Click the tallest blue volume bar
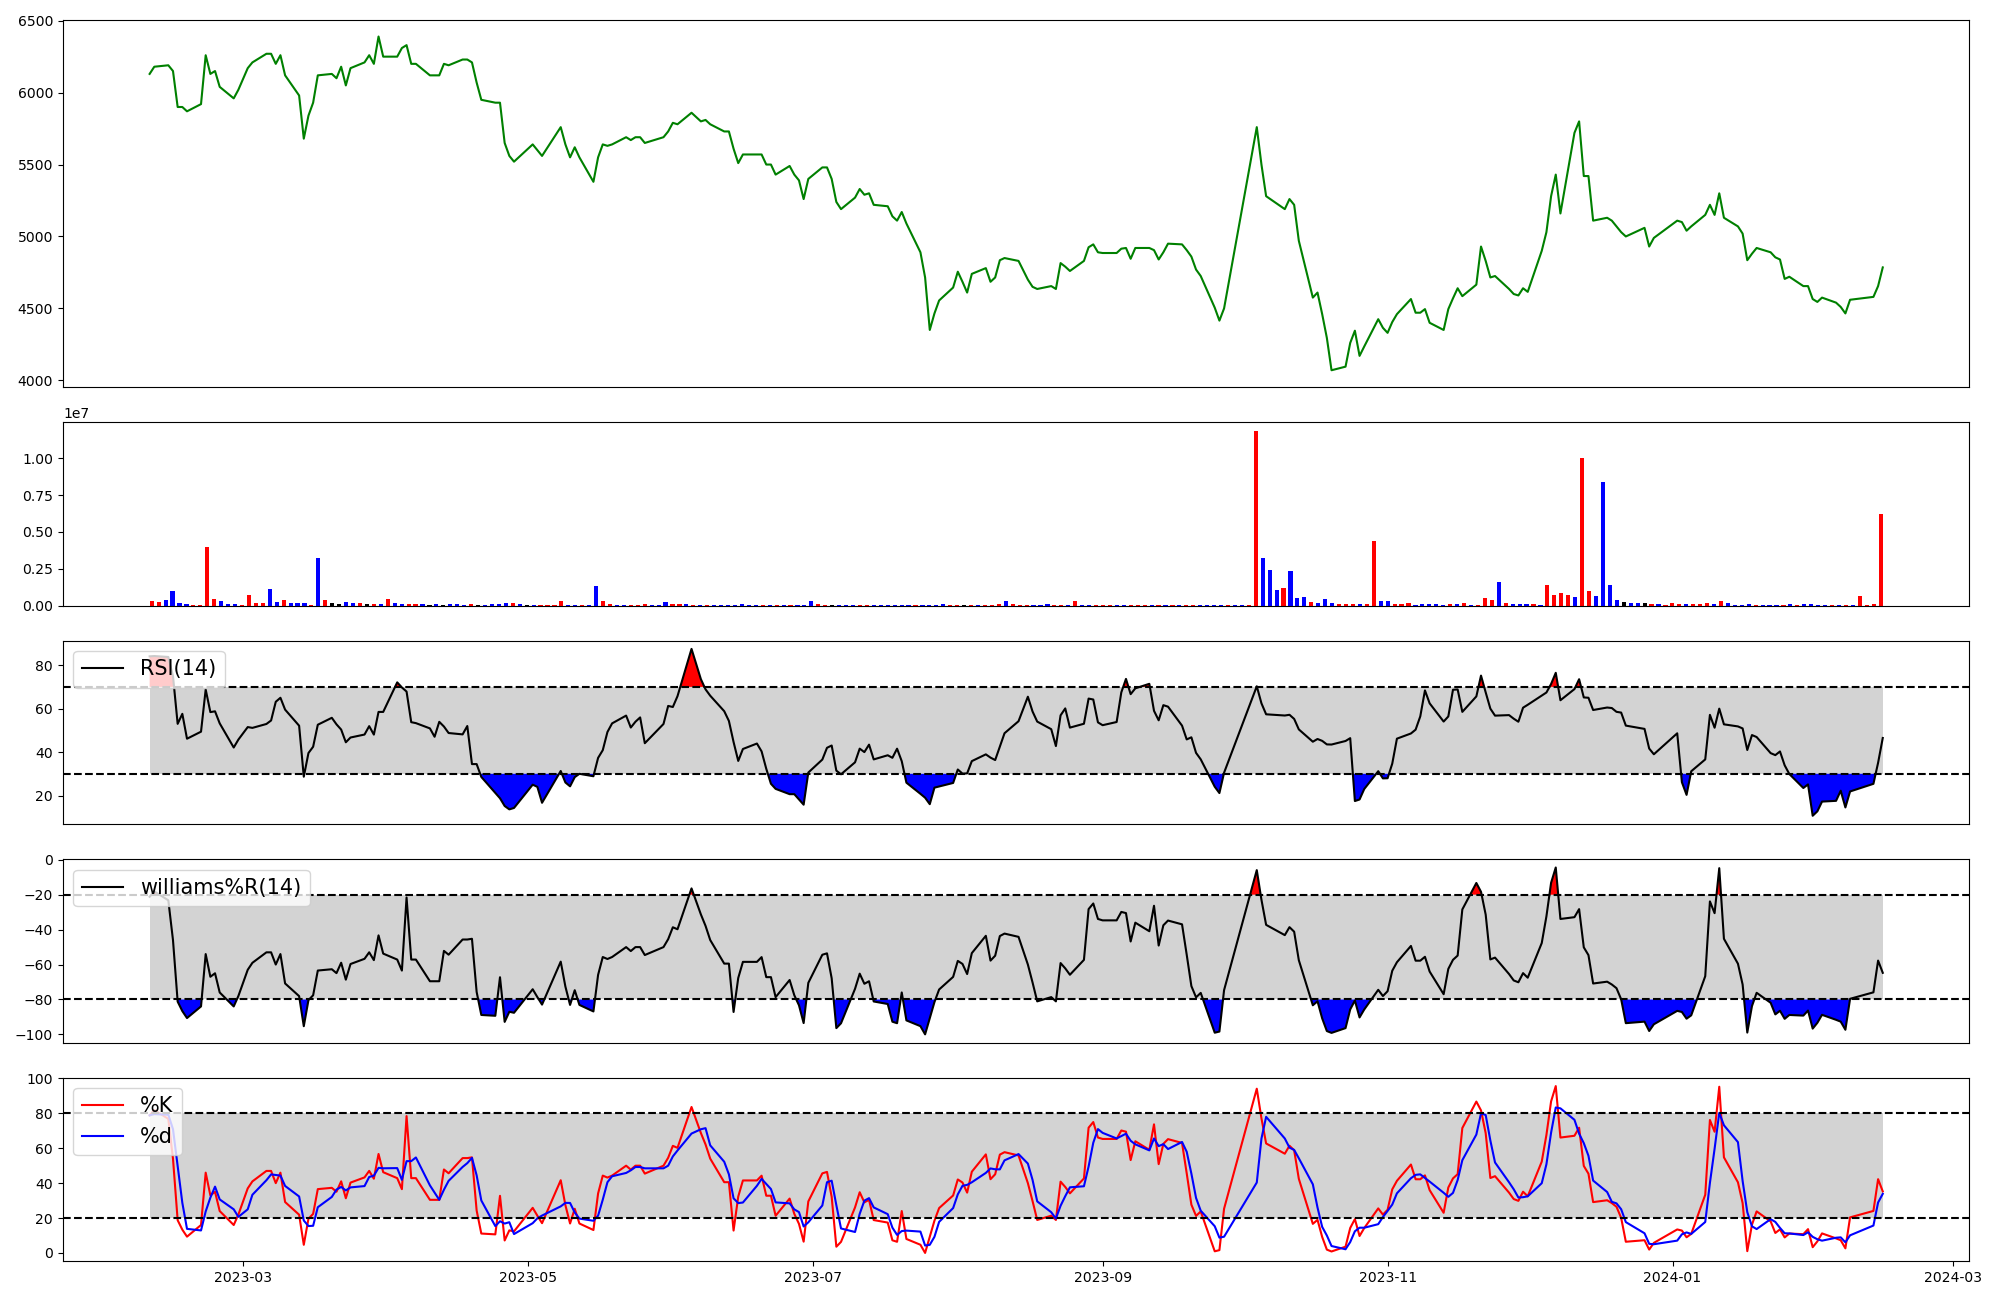This screenshot has height=1300, width=2000. coord(1603,544)
